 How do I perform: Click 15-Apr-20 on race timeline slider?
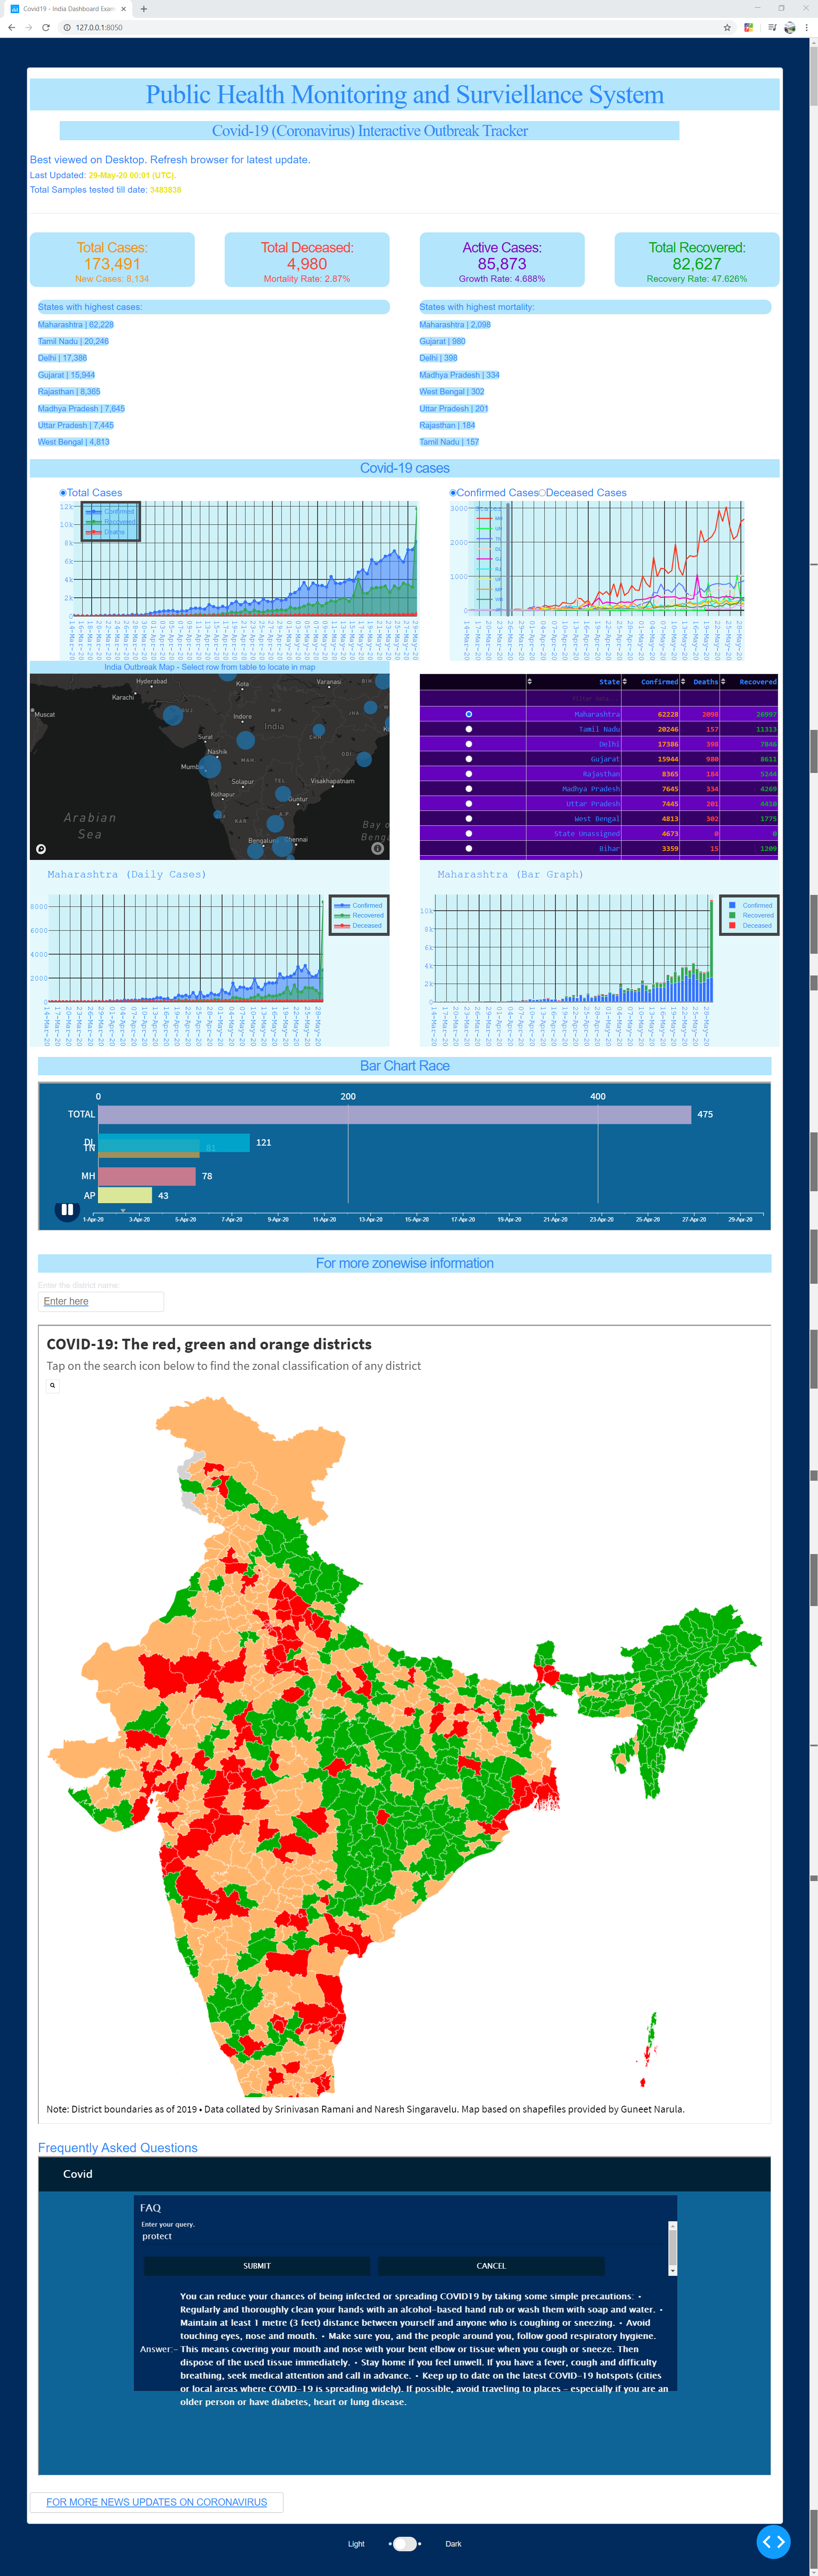[416, 1219]
